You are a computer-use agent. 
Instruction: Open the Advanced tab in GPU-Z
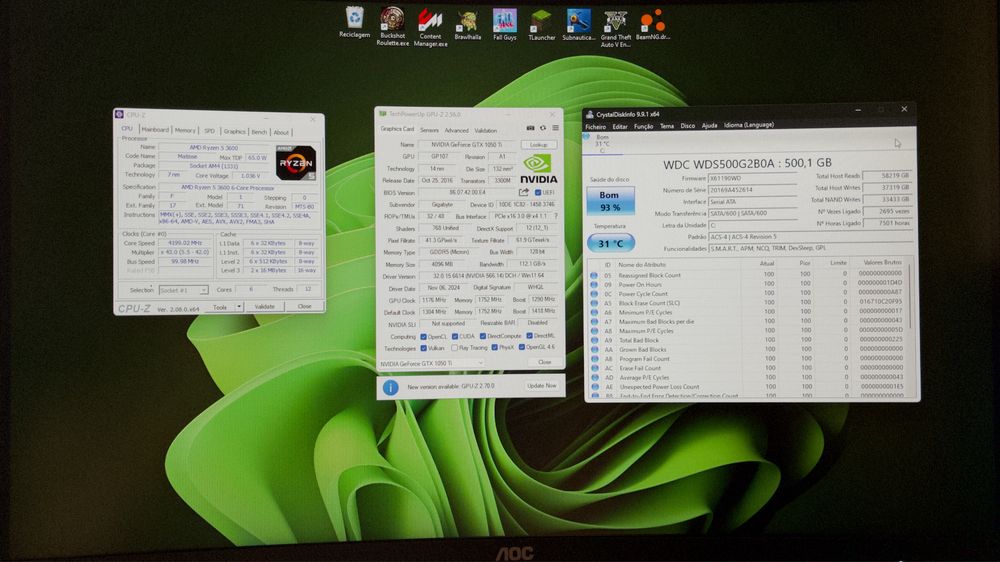pos(456,130)
